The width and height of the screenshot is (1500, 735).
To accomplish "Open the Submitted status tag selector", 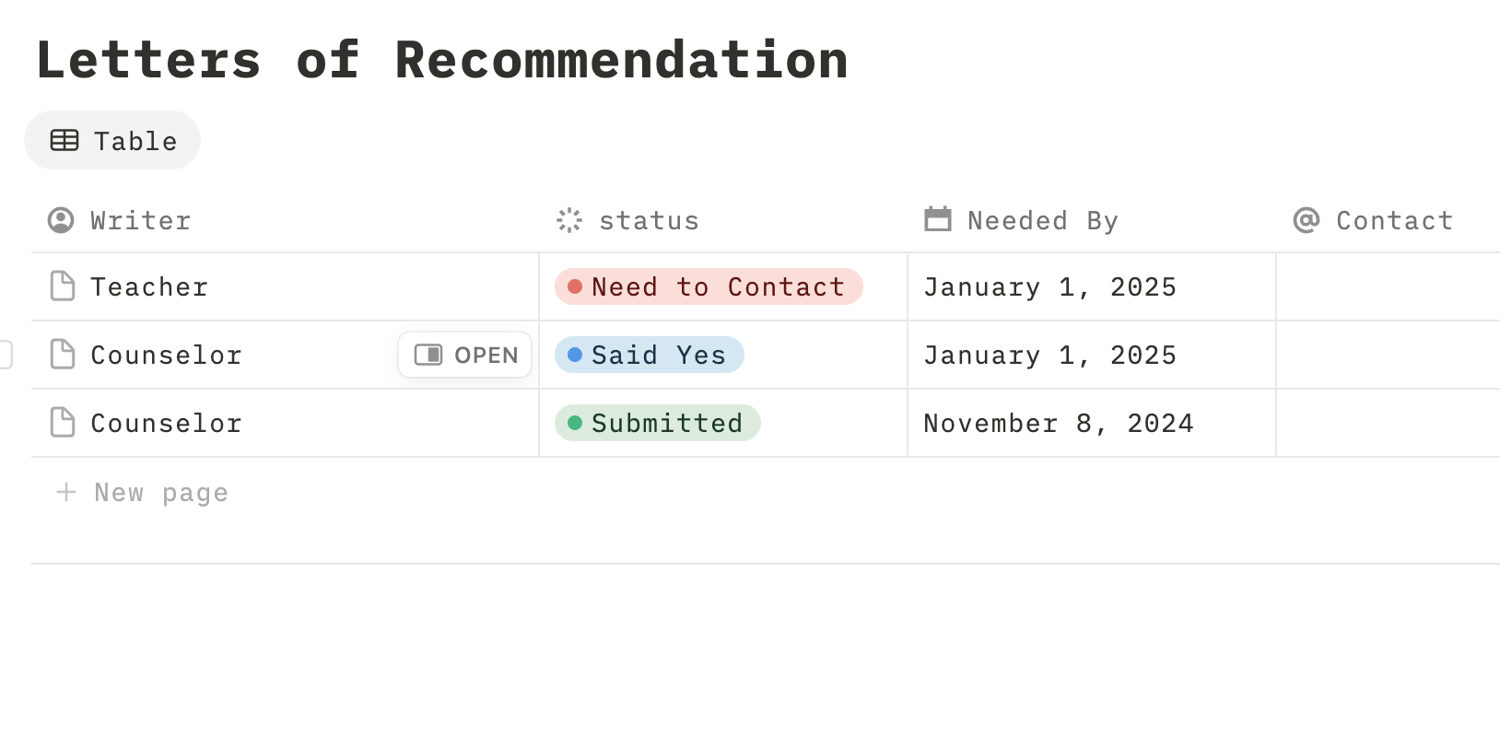I will pos(657,423).
